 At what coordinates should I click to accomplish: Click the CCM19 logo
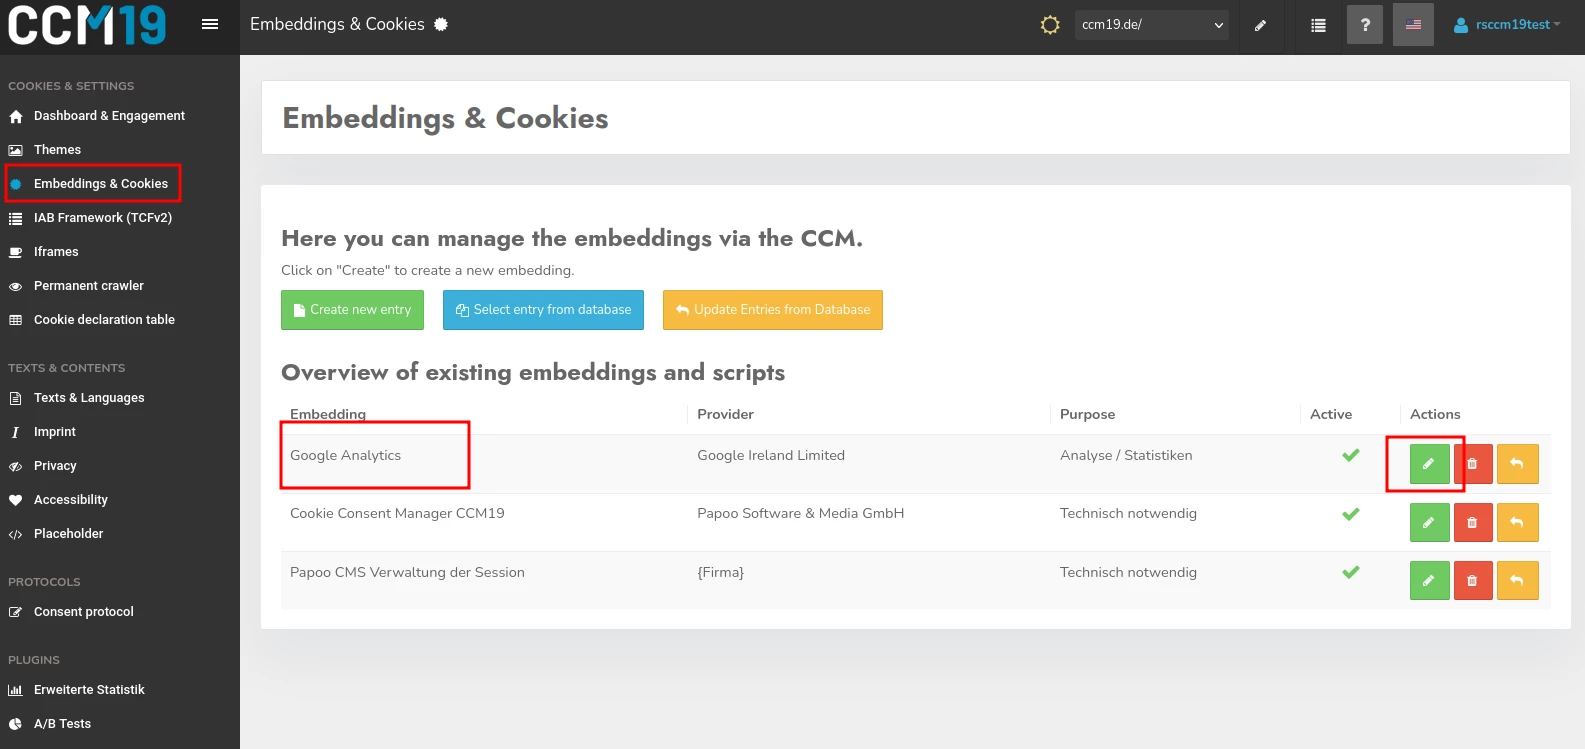click(87, 25)
